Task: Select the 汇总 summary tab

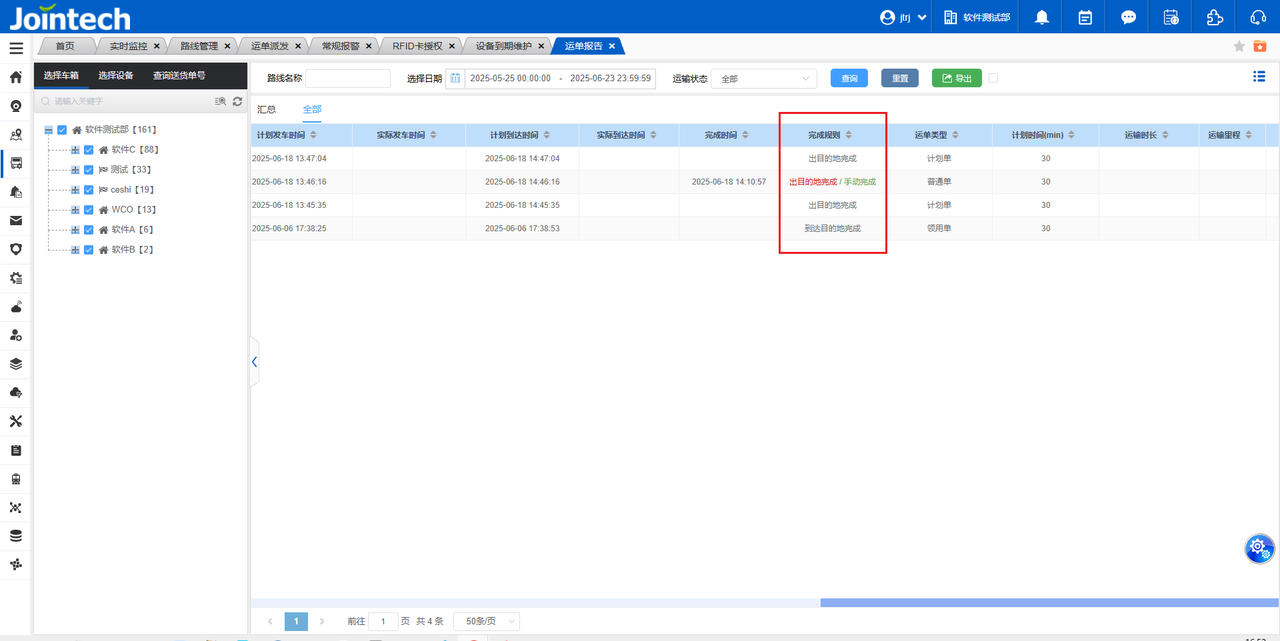Action: 266,109
